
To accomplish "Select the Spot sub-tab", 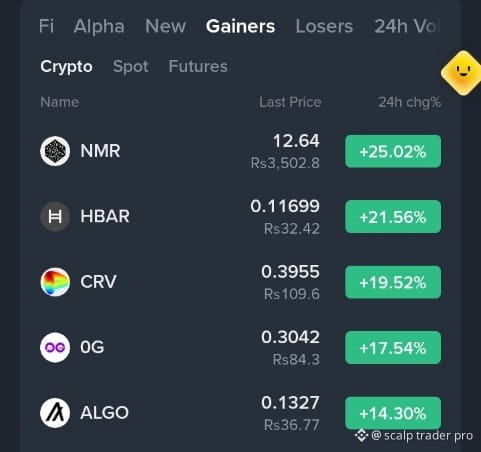I will coord(131,66).
